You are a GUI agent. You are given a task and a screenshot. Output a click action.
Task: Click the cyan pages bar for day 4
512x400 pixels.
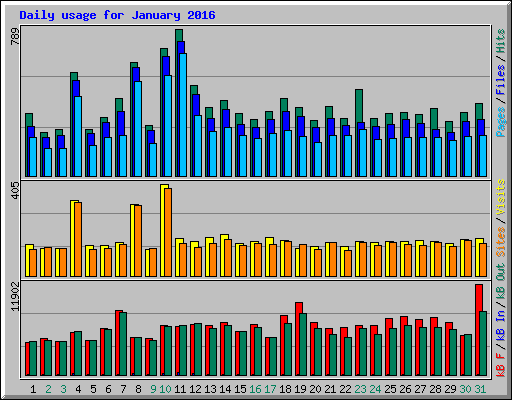click(78, 136)
